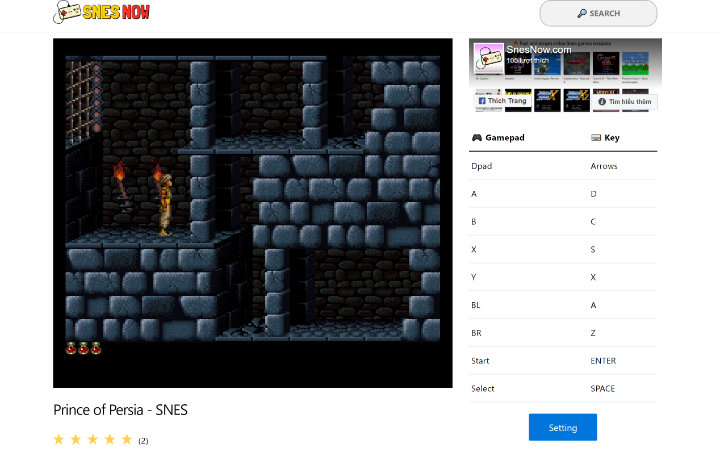Screen dimensions: 720x450
Task: Rate the game three stars
Action: [93, 439]
